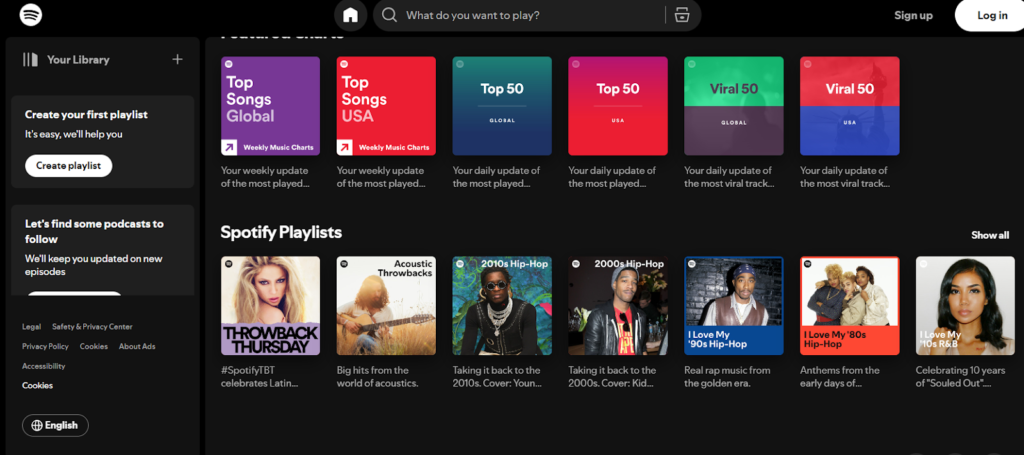Open I Love My '80s Hip-Hop cover
Screen dimensions: 1024x455
(x=850, y=306)
